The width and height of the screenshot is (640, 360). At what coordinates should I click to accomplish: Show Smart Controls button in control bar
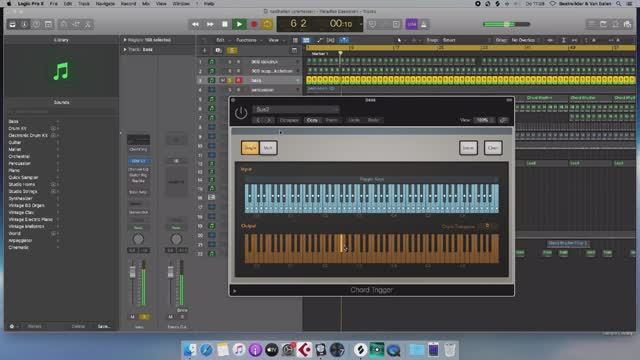click(64, 24)
